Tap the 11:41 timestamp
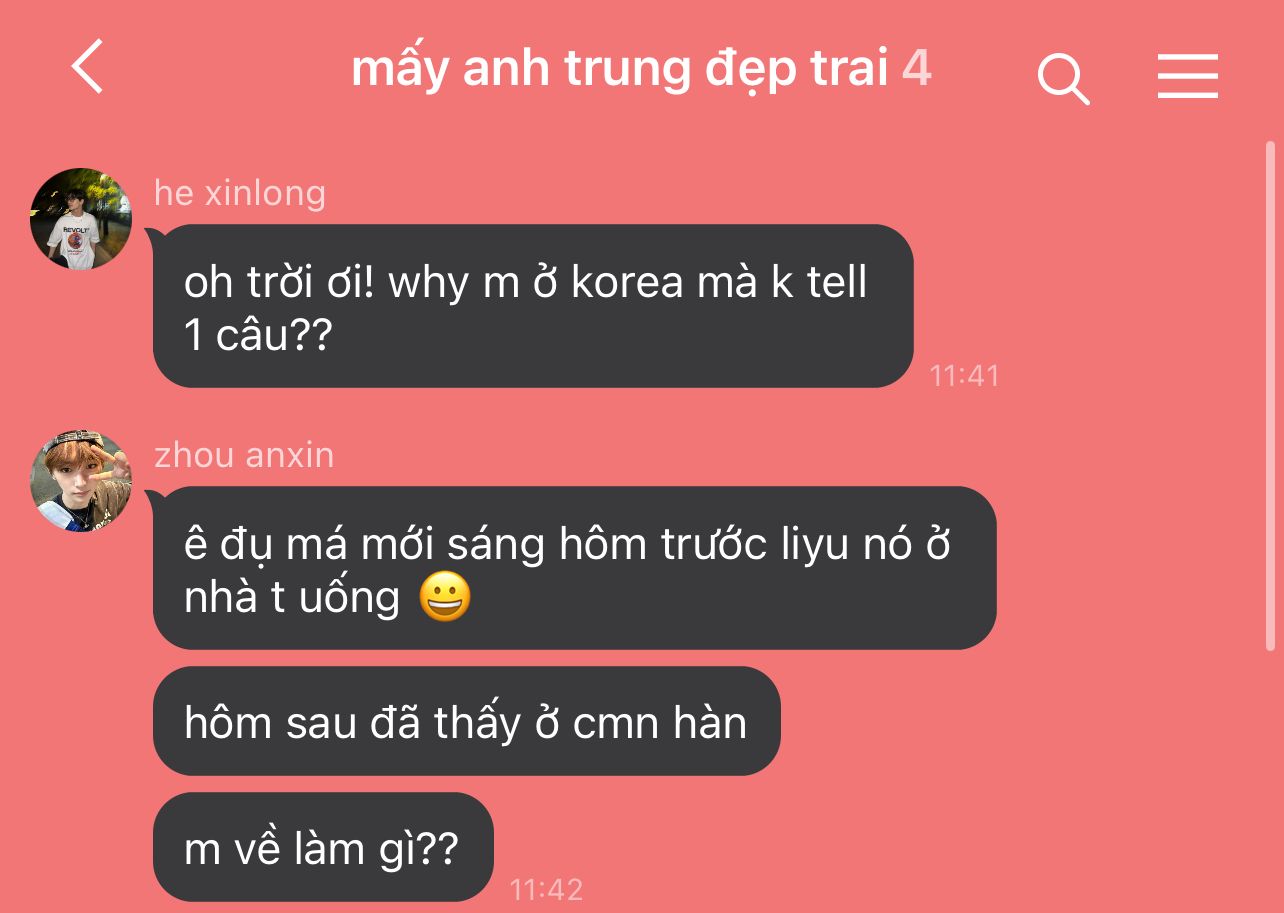The height and width of the screenshot is (913, 1284). pos(964,375)
